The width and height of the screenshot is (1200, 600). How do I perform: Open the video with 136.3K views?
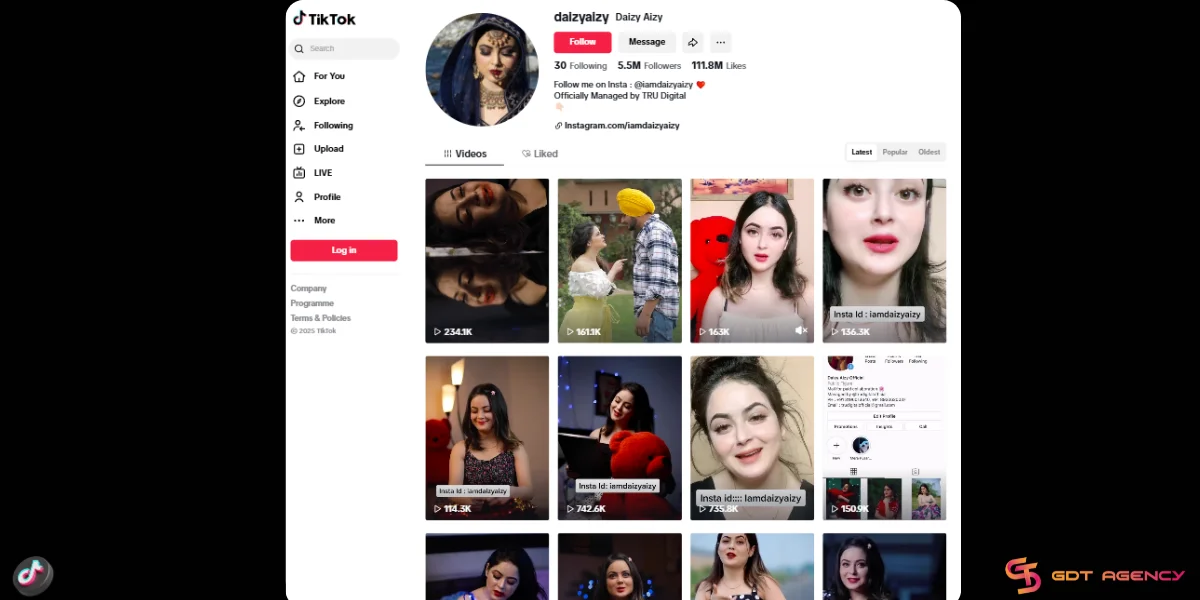pyautogui.click(x=885, y=261)
